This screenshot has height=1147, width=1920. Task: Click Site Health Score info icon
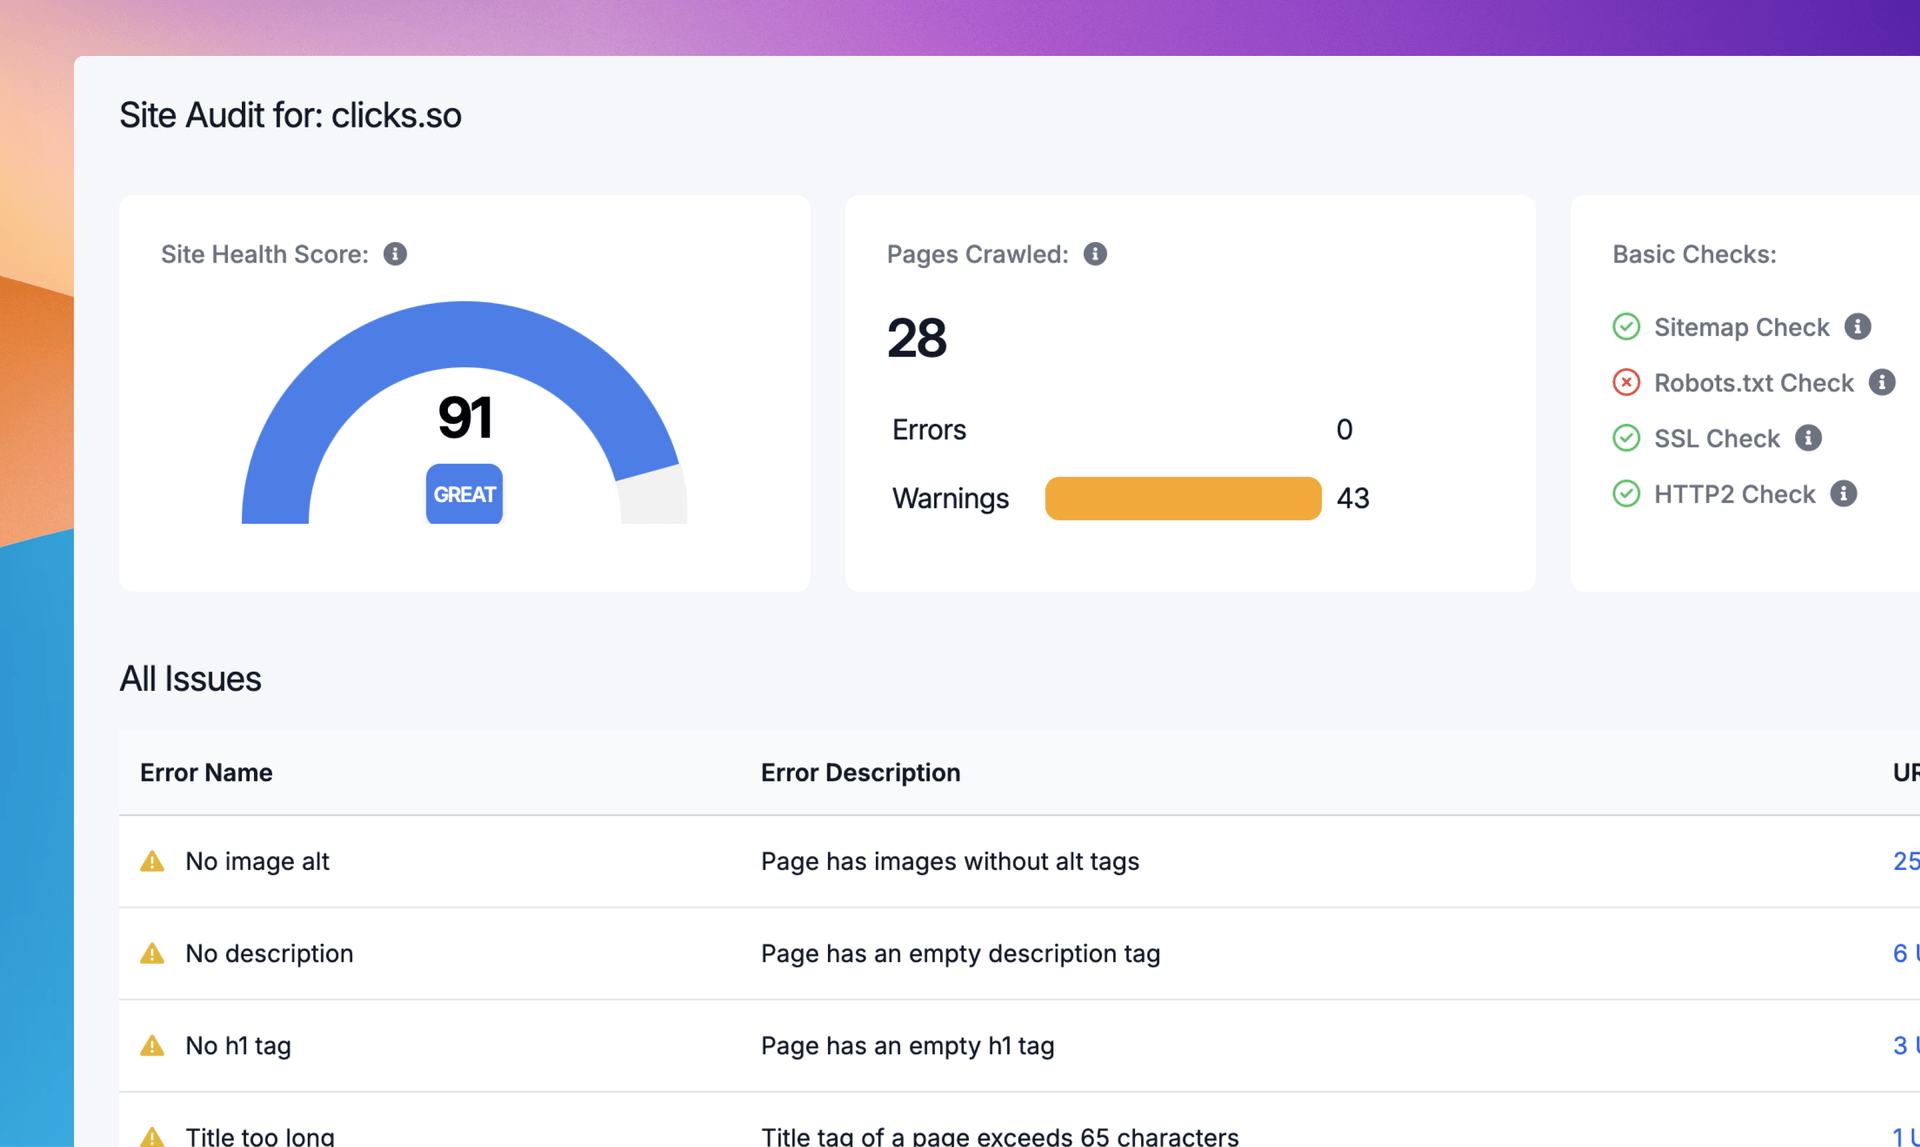(395, 254)
